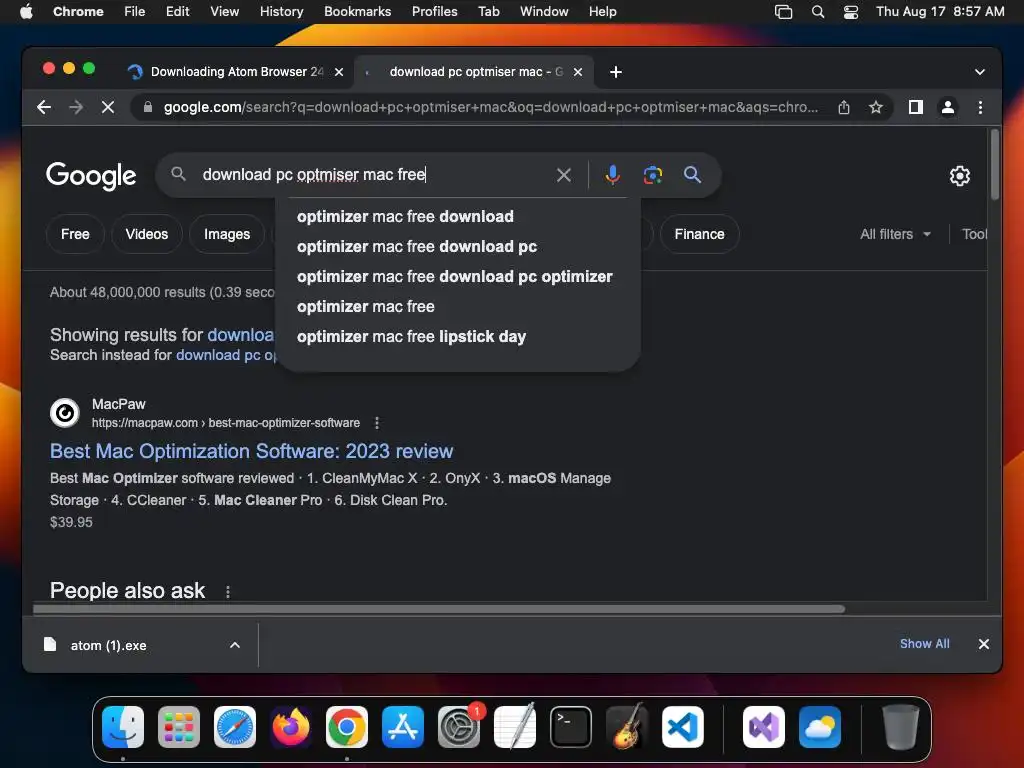1024x768 pixels.
Task: Open the File menu
Action: 135,12
